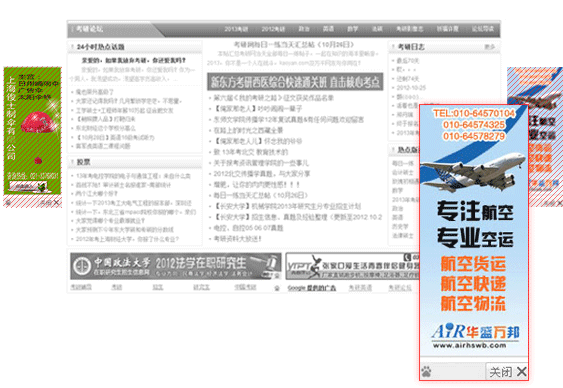The height and width of the screenshot is (388, 563).
Task: Open 会计硕士 in the right sidebar list
Action: [403, 172]
